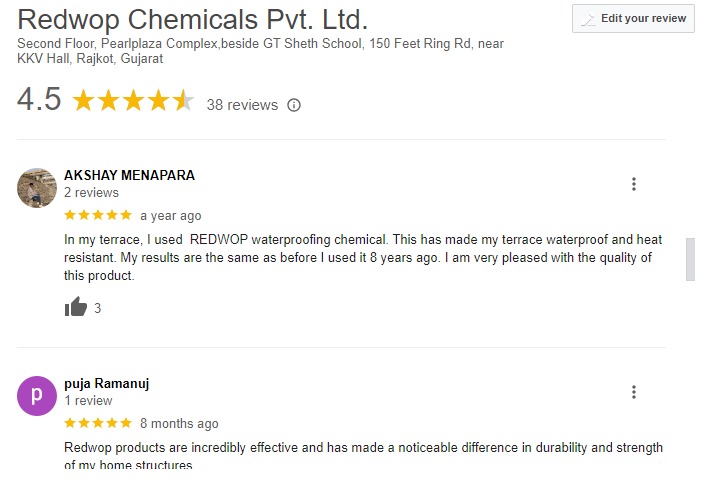Click Akshay Menapara's profile photo
The width and height of the screenshot is (713, 504).
37,187
